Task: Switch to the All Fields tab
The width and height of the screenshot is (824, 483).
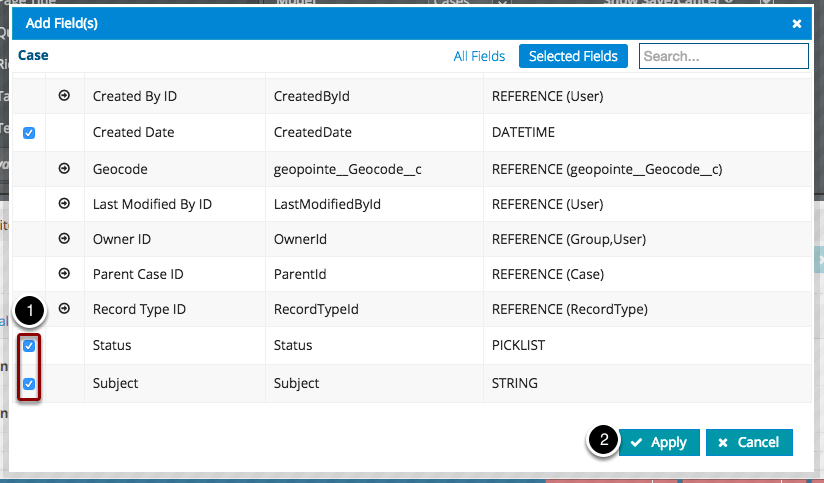Action: tap(479, 56)
